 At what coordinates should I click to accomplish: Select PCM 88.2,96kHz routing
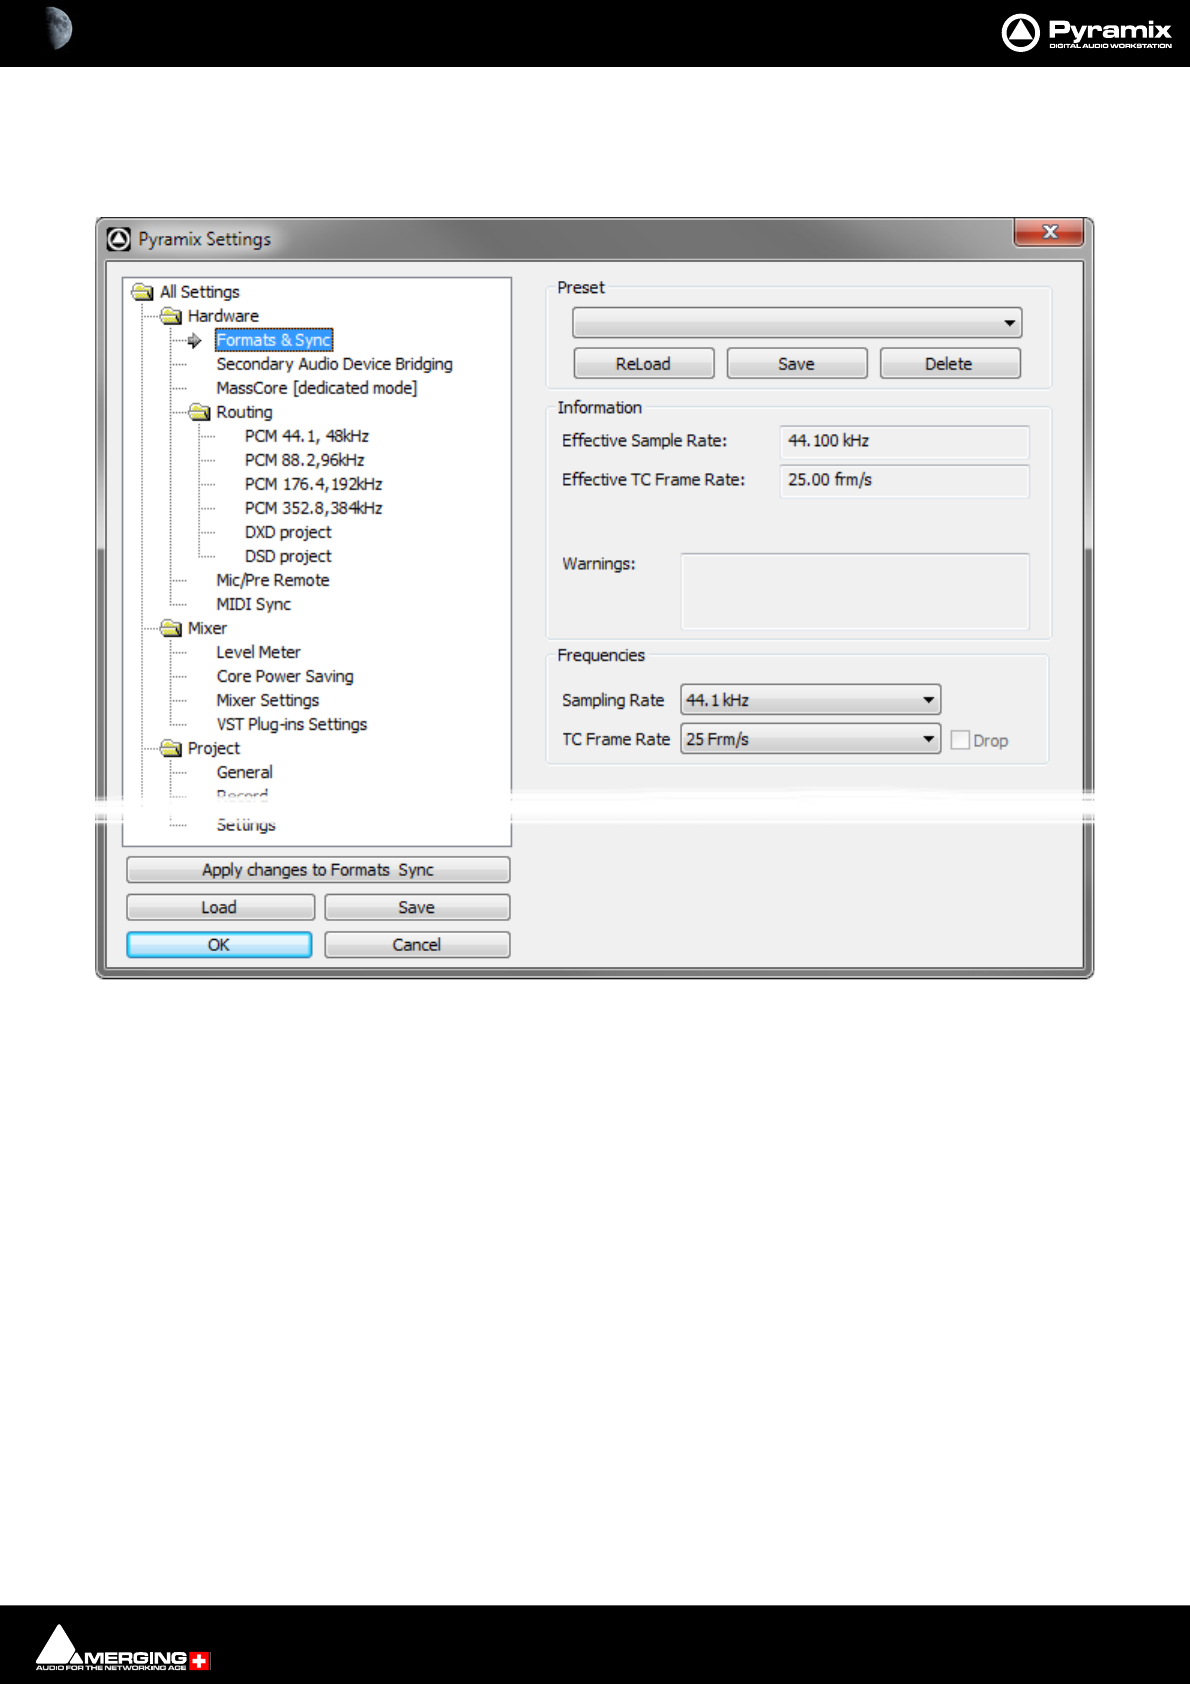(x=304, y=460)
